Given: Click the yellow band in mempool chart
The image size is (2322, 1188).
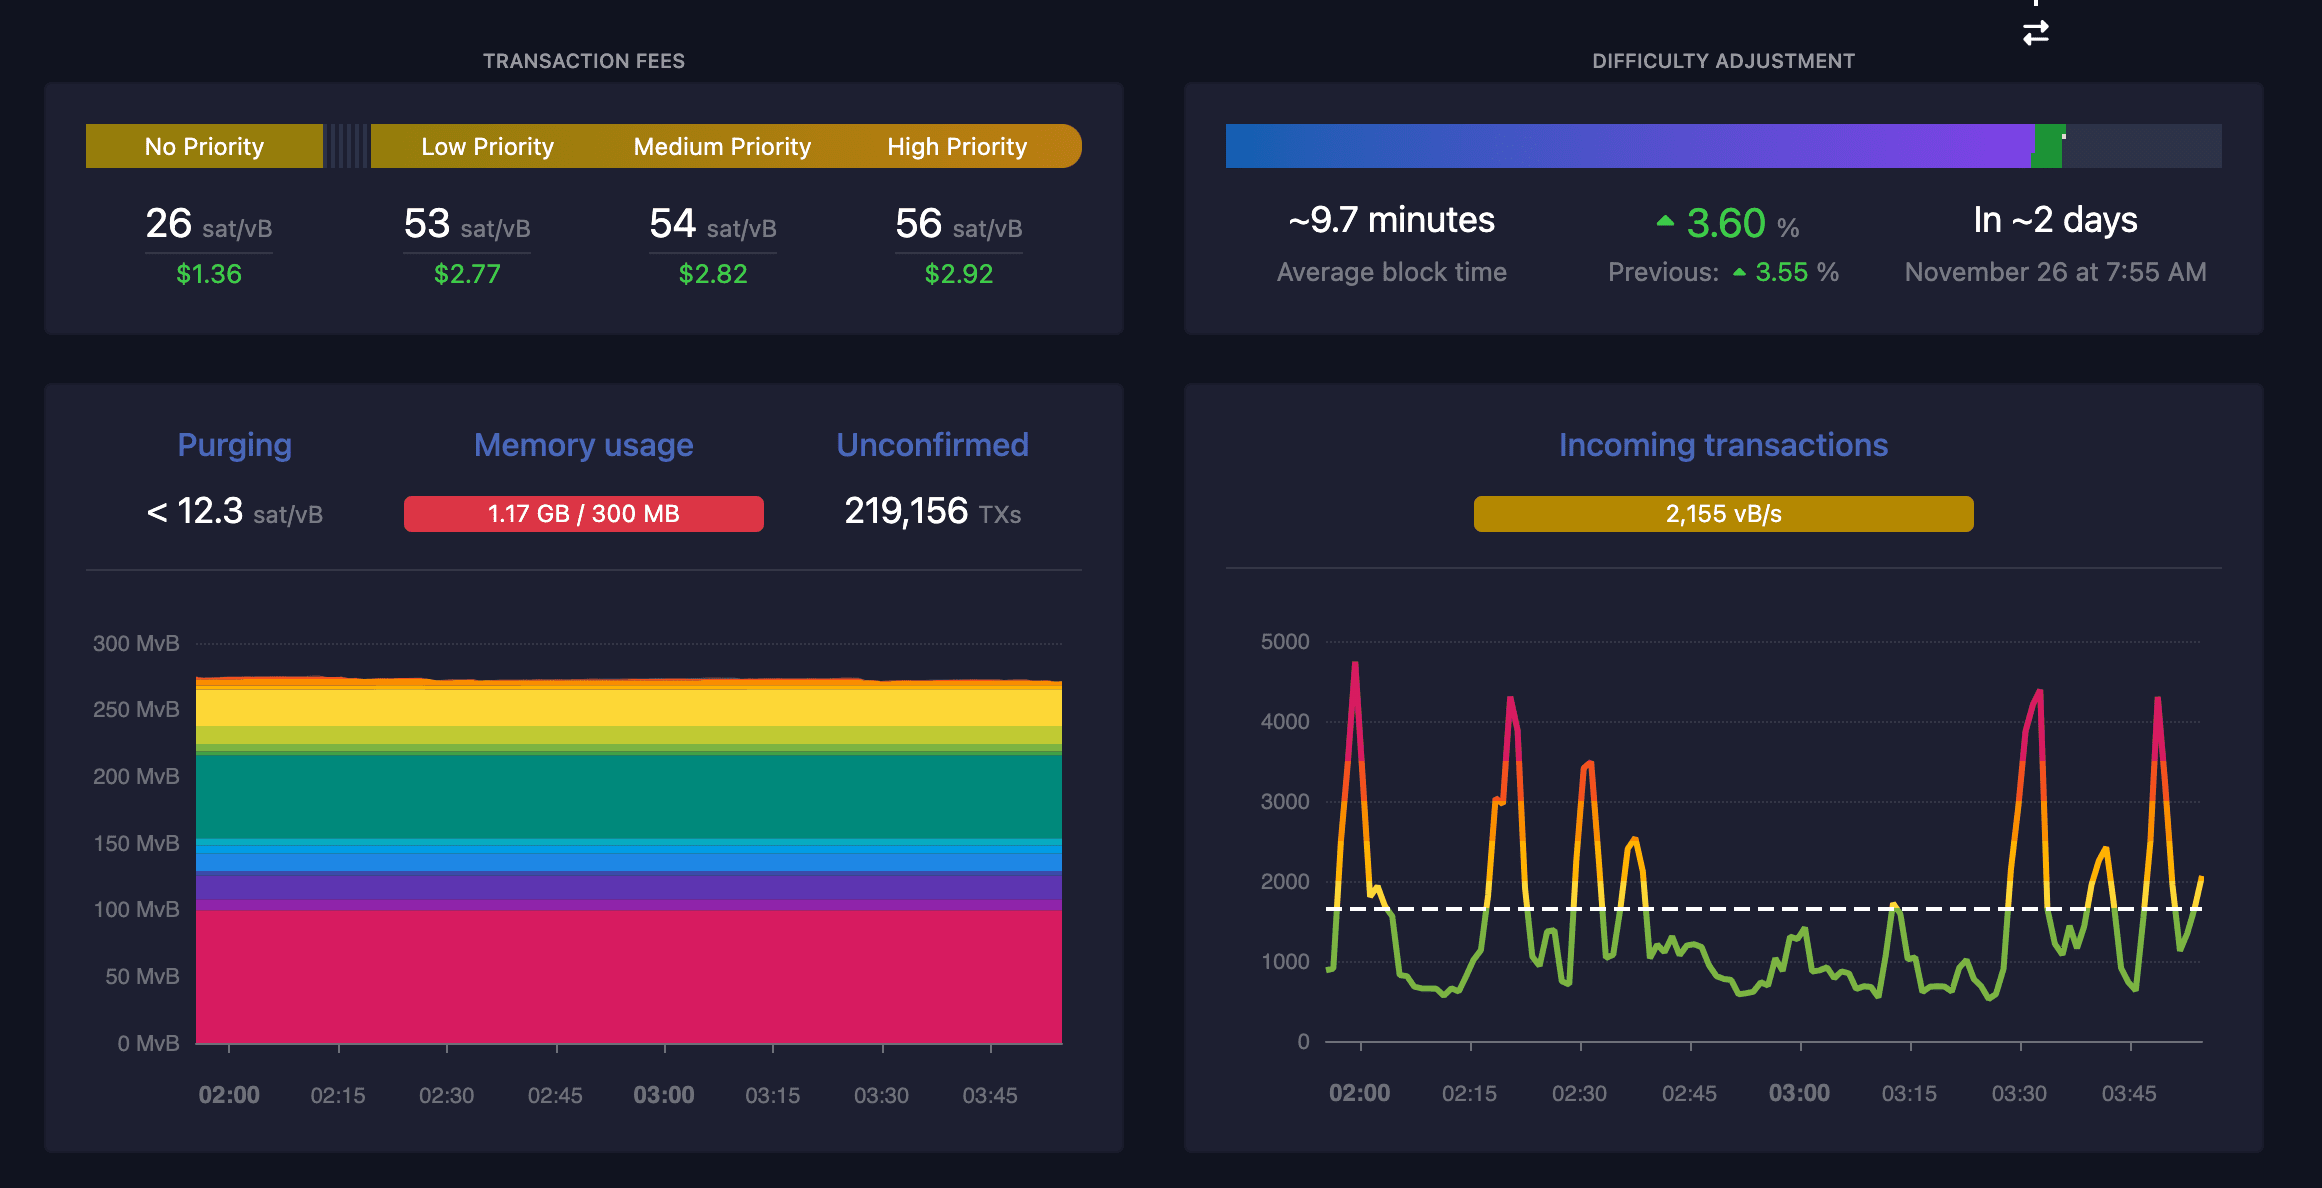Looking at the screenshot, I should pos(628,708).
